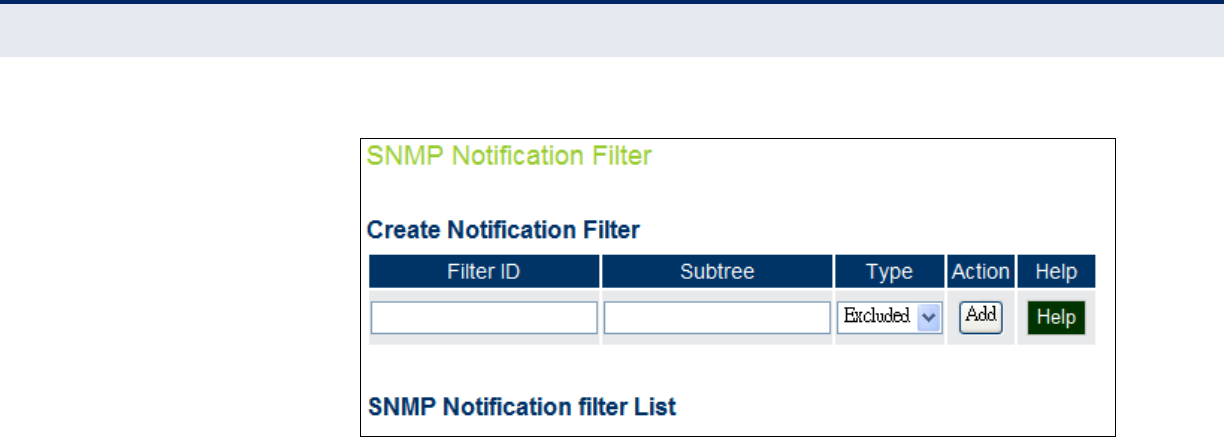Click the Action column header
Image resolution: width=1224 pixels, height=437 pixels.
(x=981, y=271)
